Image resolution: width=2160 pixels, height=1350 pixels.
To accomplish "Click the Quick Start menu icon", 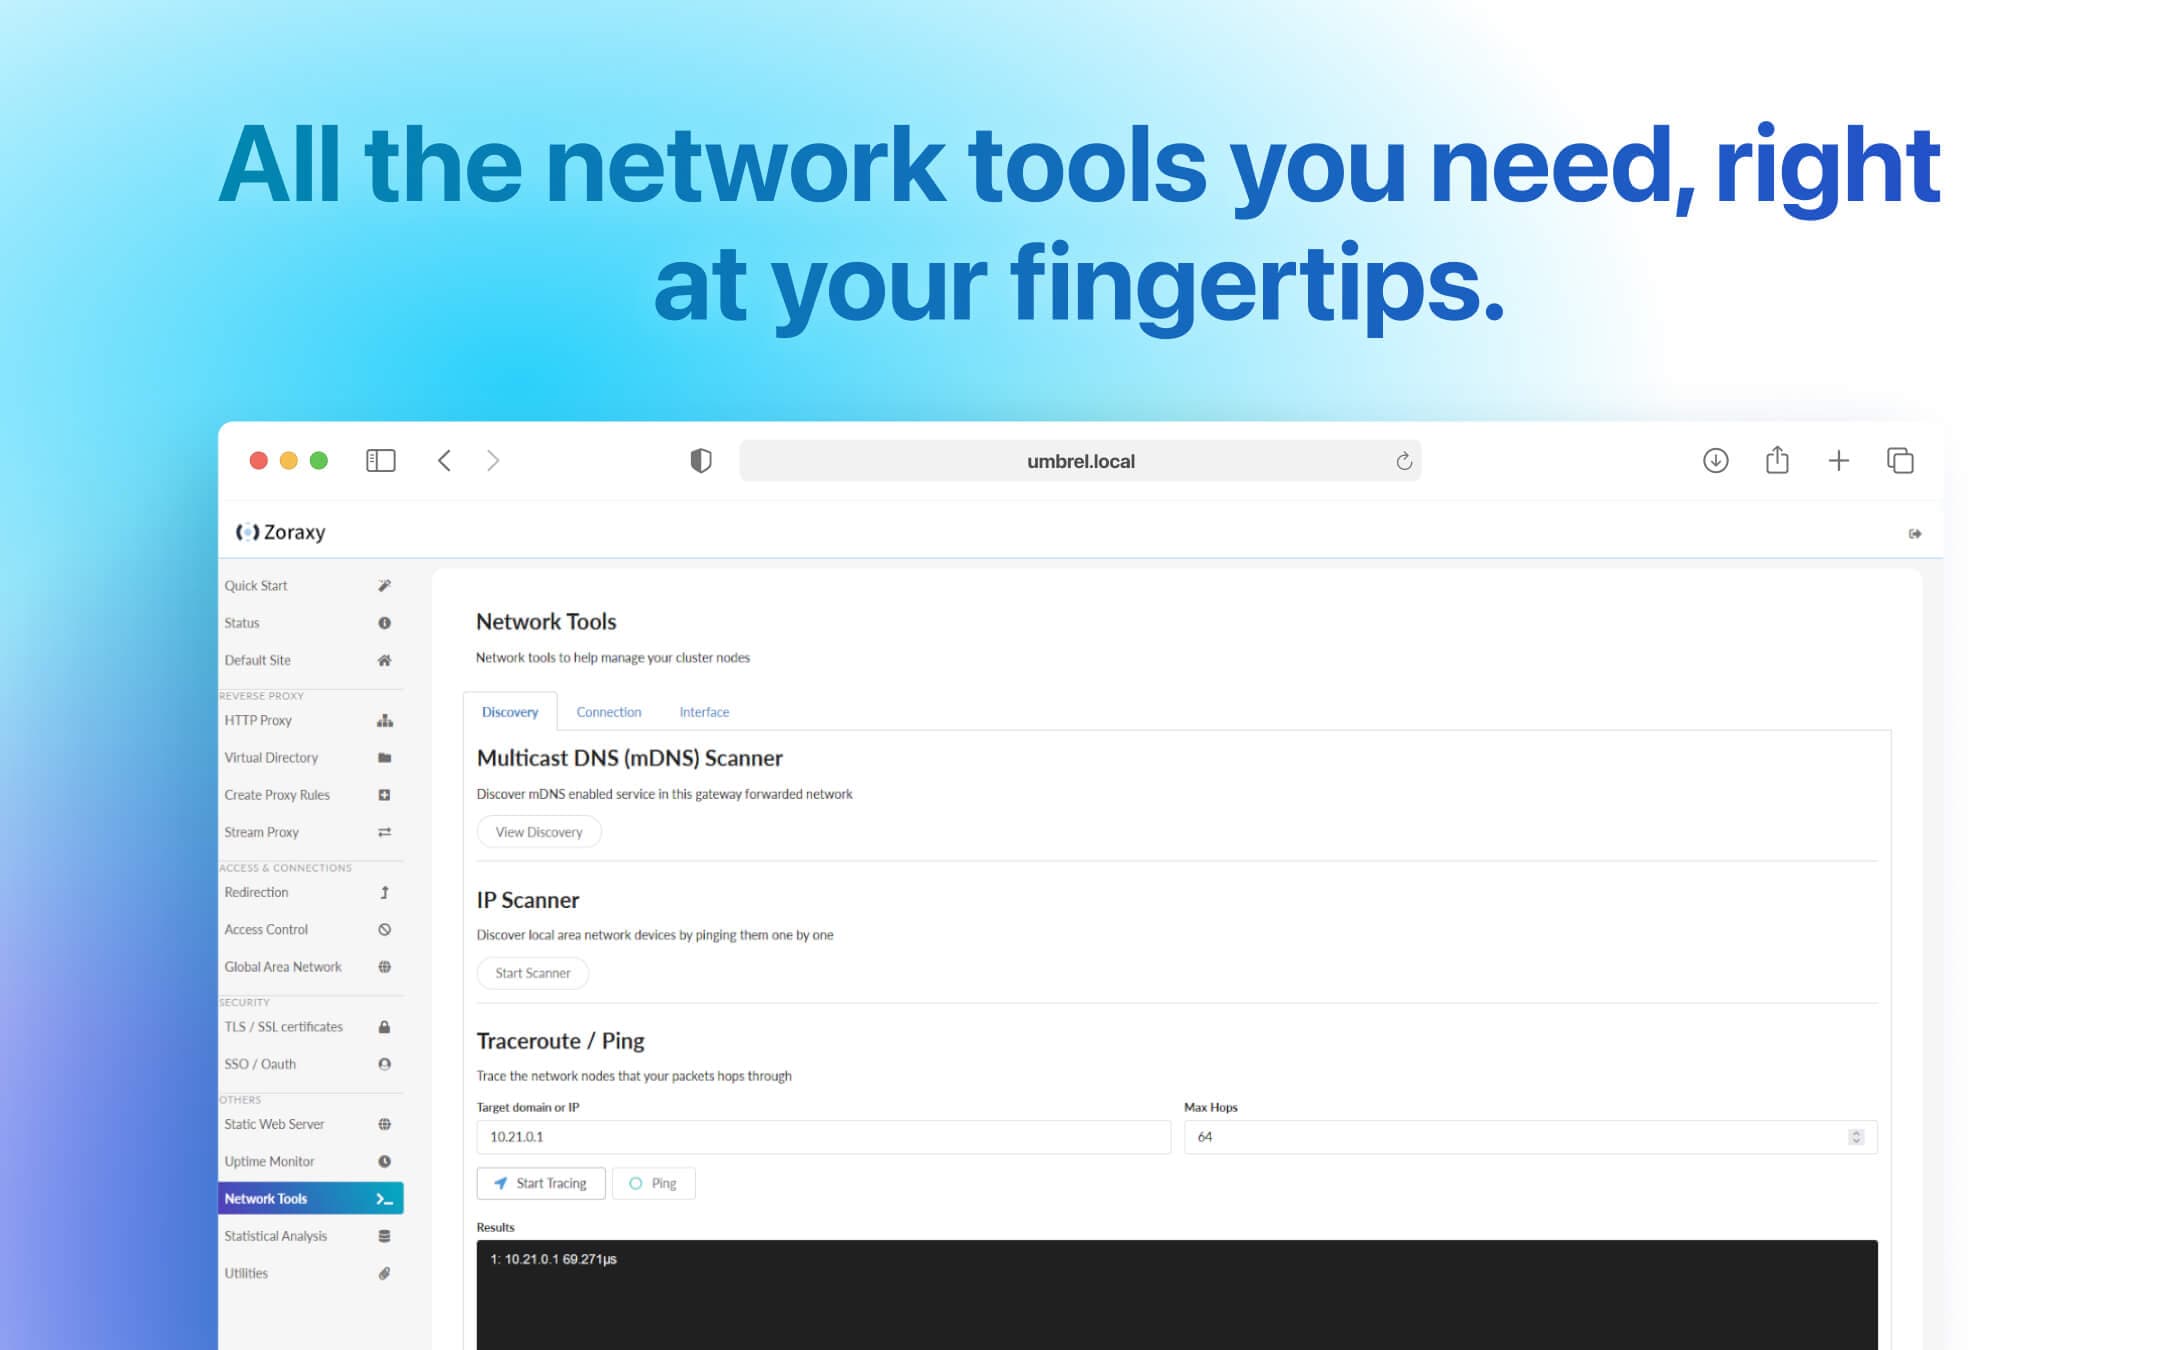I will (x=384, y=583).
